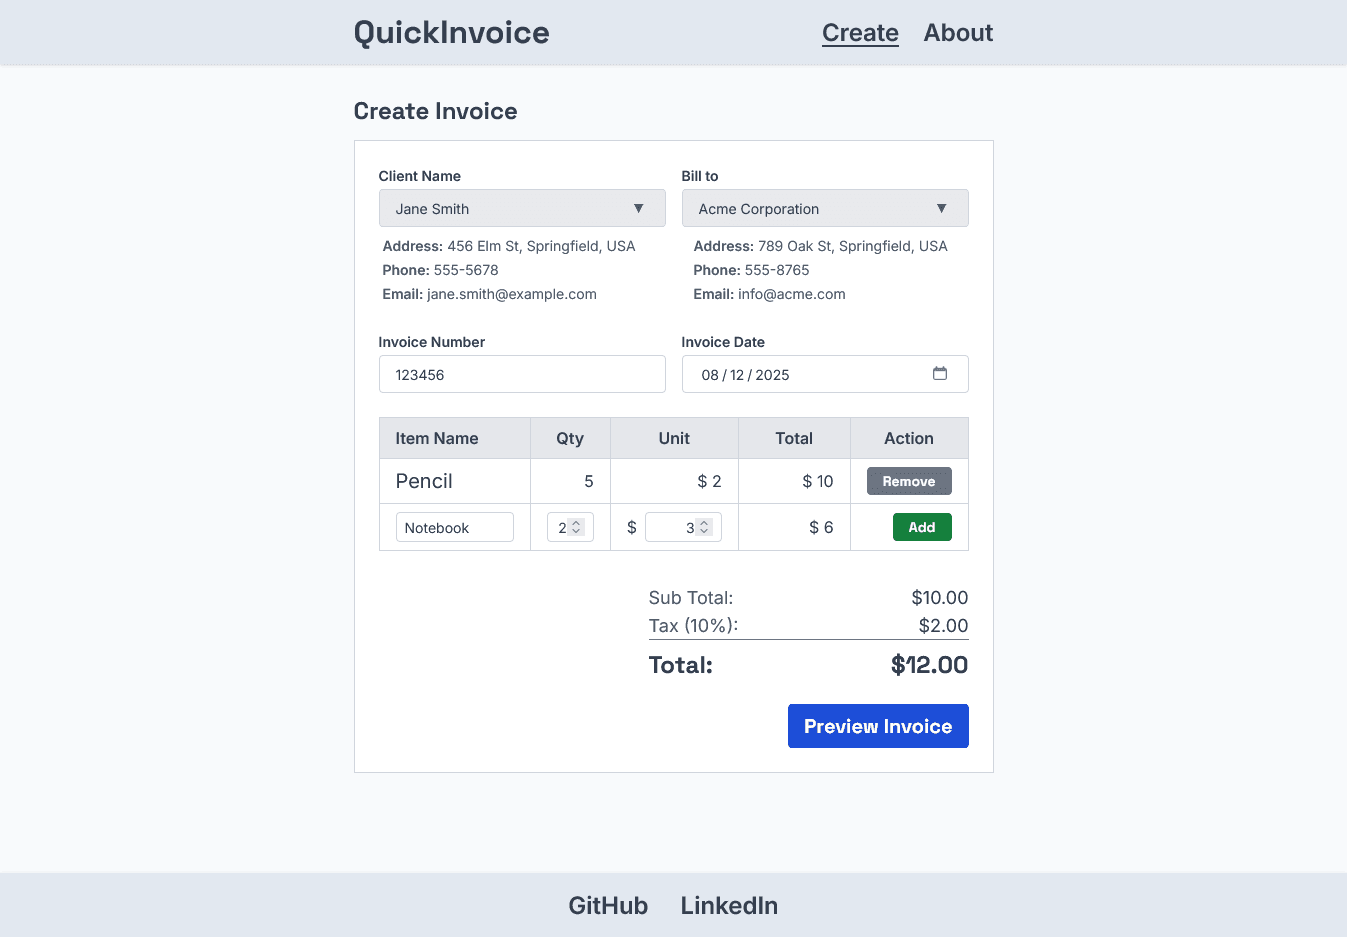Screen dimensions: 1347x937
Task: Go to the Create nav tab
Action: (860, 33)
